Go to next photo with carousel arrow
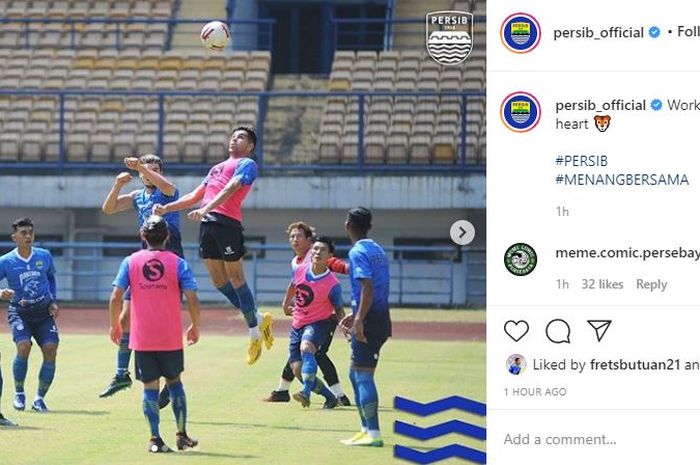Screen dimensions: 700x465 click(462, 232)
